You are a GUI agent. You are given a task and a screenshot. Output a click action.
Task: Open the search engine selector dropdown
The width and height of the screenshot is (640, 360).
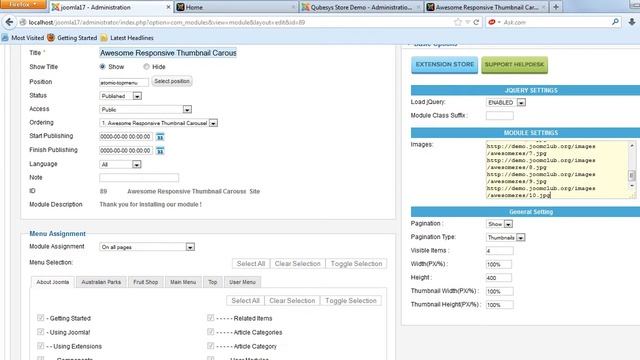494,22
